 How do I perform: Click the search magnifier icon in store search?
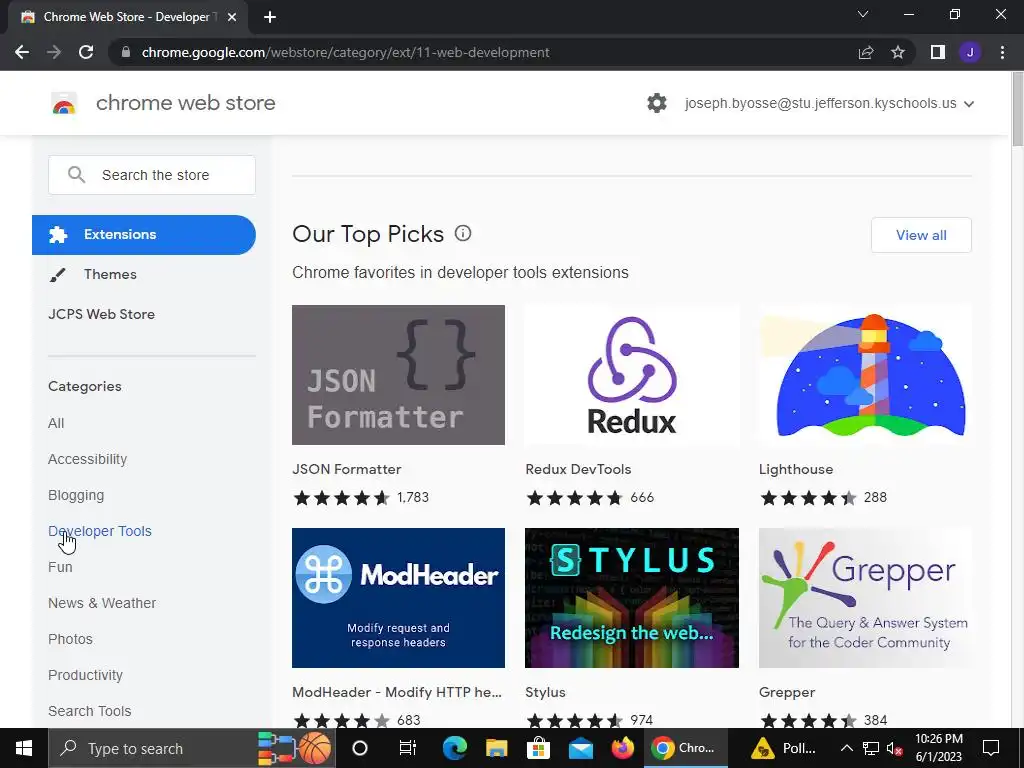pos(76,174)
